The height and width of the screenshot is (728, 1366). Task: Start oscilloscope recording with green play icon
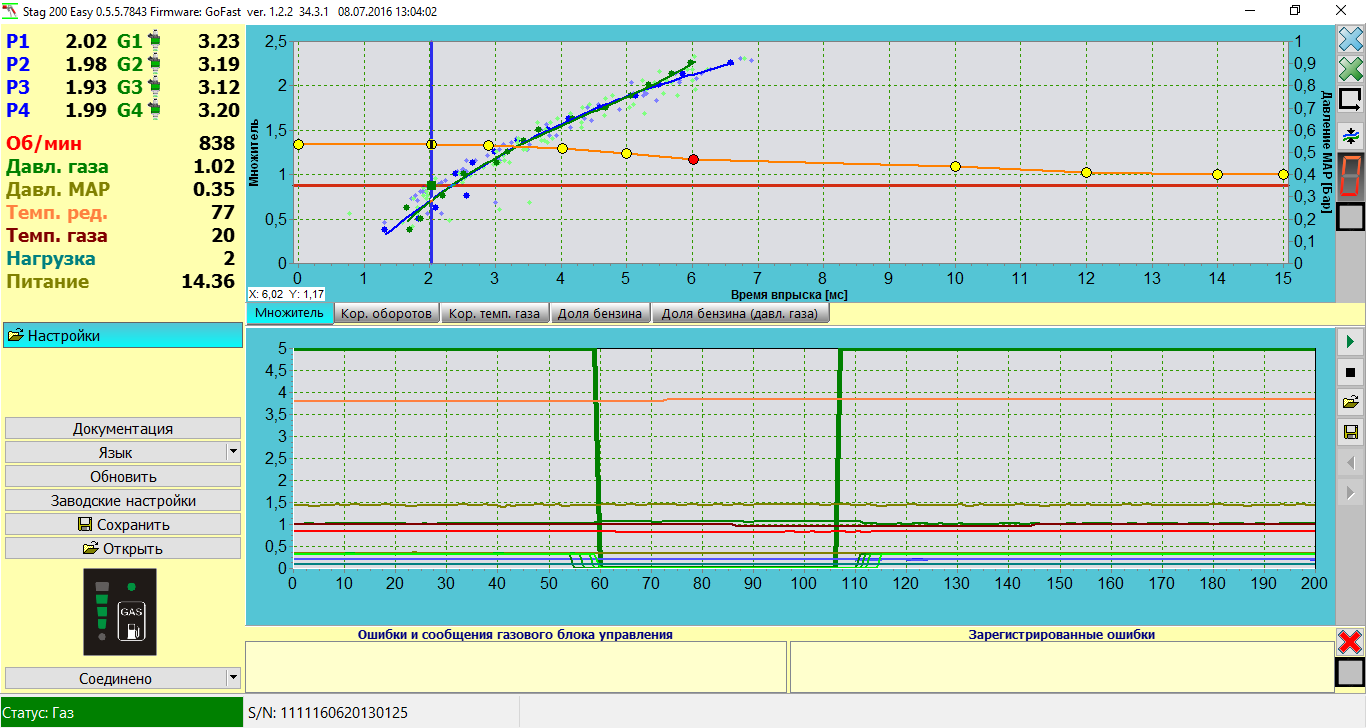click(1350, 342)
